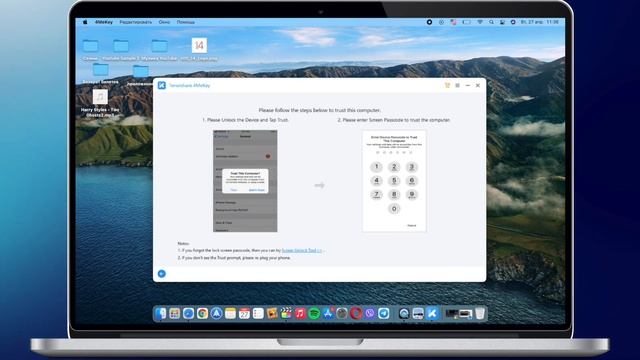Viewport: 640px width, 360px height.
Task: Open Spotlight search in the menu bar
Action: [x=491, y=22]
